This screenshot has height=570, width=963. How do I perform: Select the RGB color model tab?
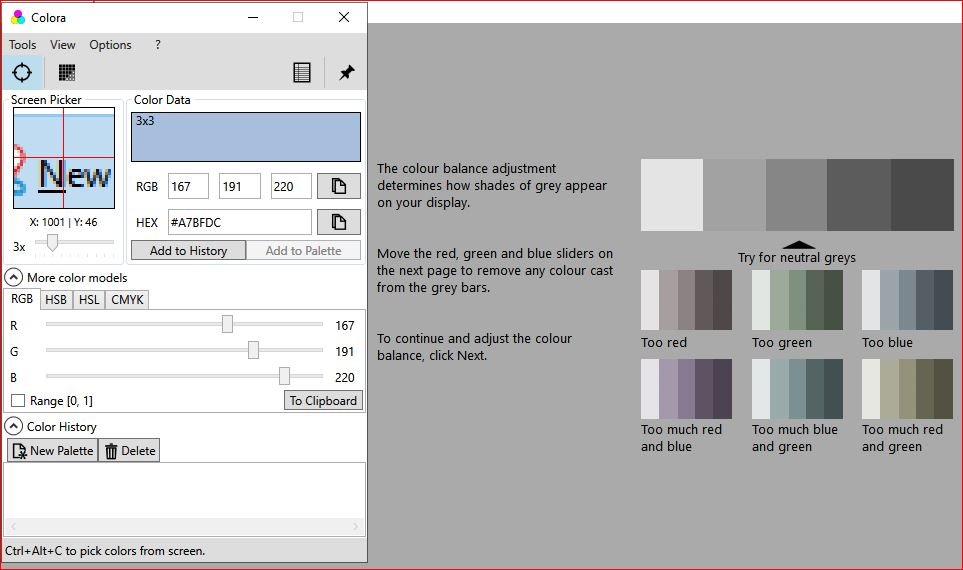click(x=22, y=299)
